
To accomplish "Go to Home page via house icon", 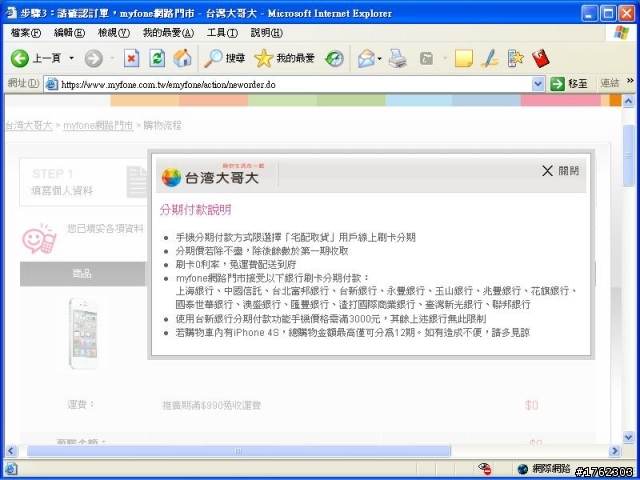I will (182, 59).
